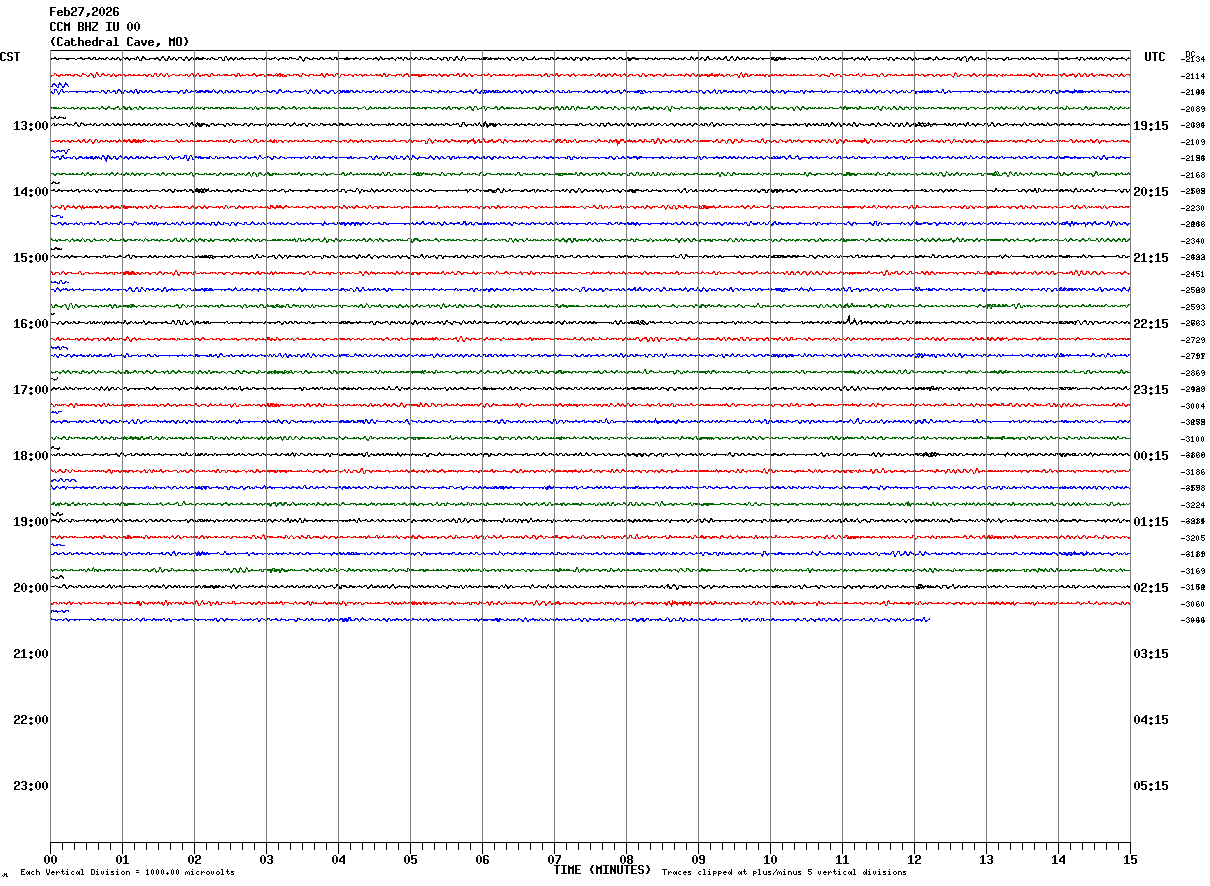
Task: Click minute 05 on the bottom time axis
Action: [x=410, y=860]
